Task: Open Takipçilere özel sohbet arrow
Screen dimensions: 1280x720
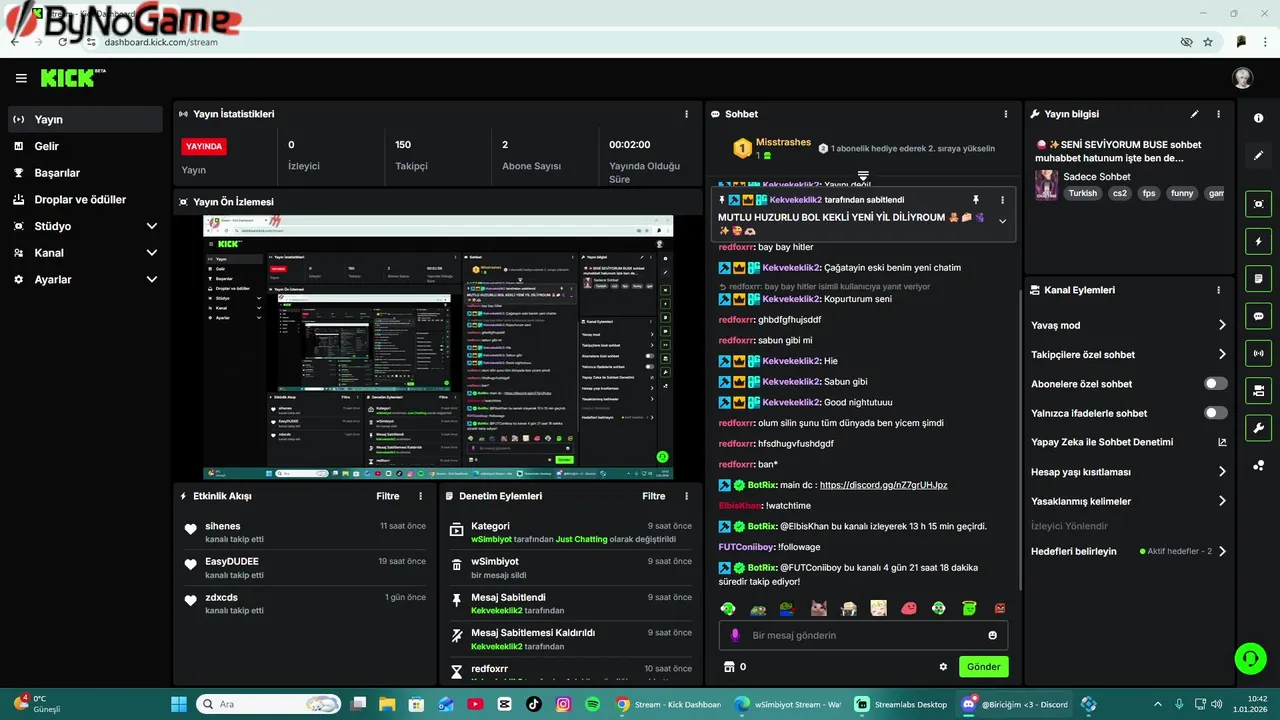Action: pyautogui.click(x=1222, y=354)
